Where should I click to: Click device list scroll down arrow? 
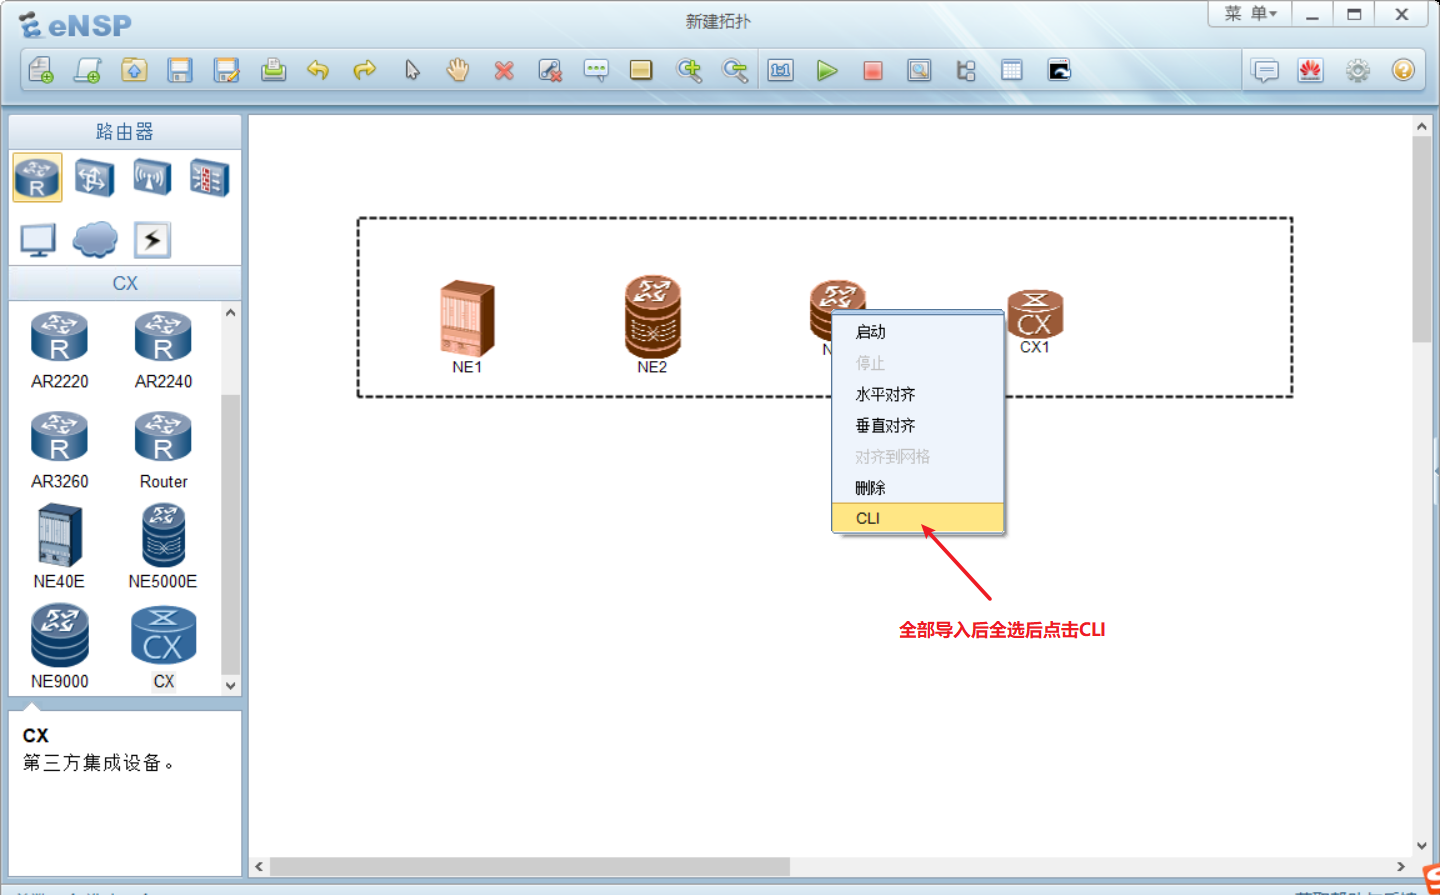click(x=231, y=686)
